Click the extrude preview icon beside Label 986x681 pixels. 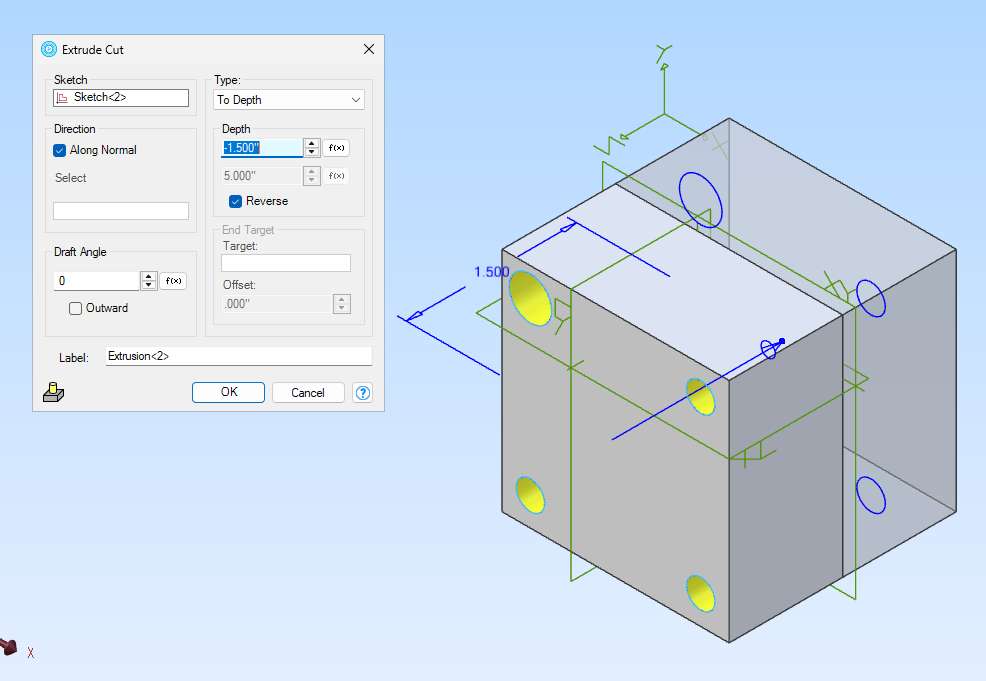pyautogui.click(x=53, y=392)
